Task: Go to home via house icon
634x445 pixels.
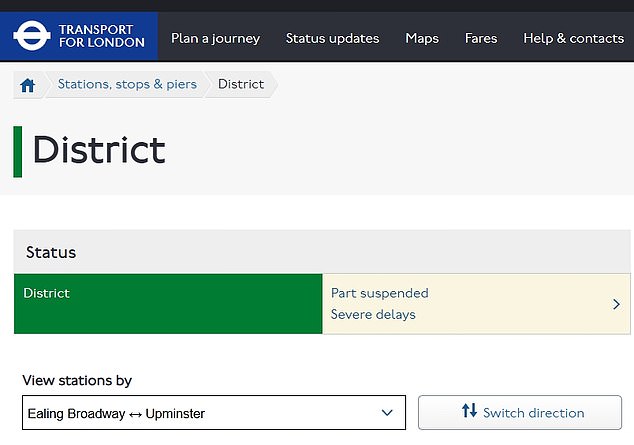Action: (28, 85)
